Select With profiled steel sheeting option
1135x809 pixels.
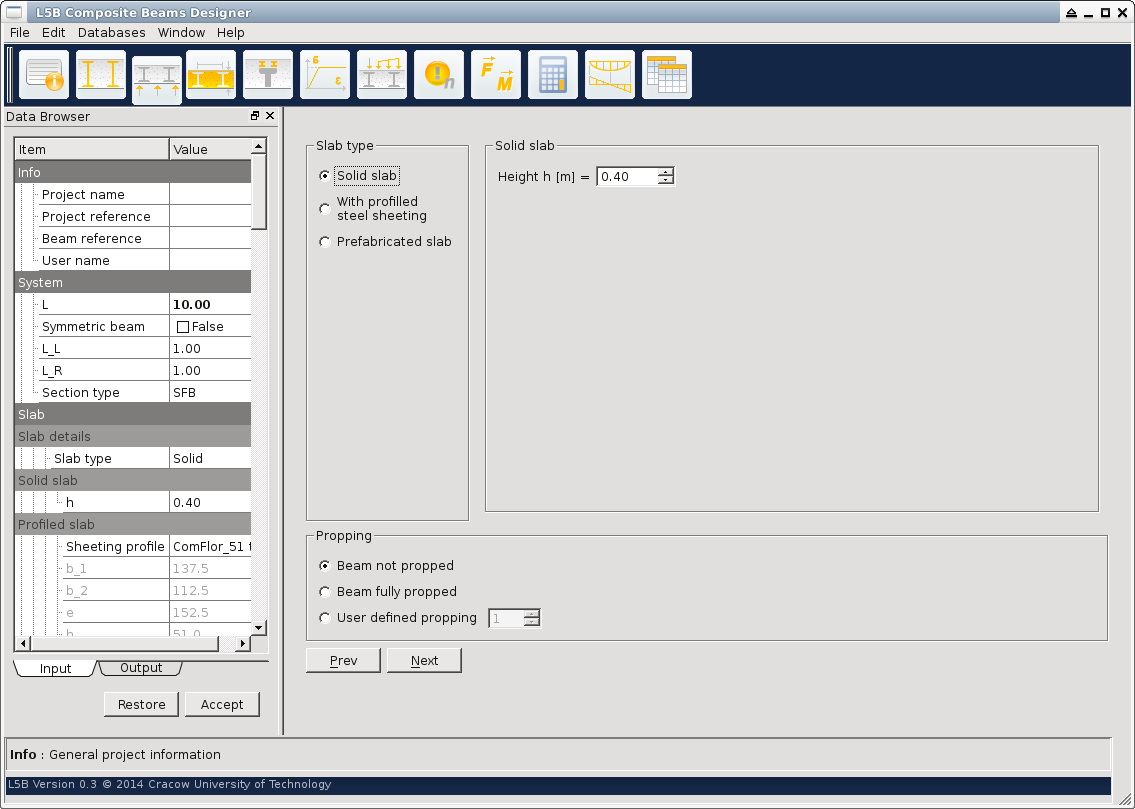coord(325,209)
